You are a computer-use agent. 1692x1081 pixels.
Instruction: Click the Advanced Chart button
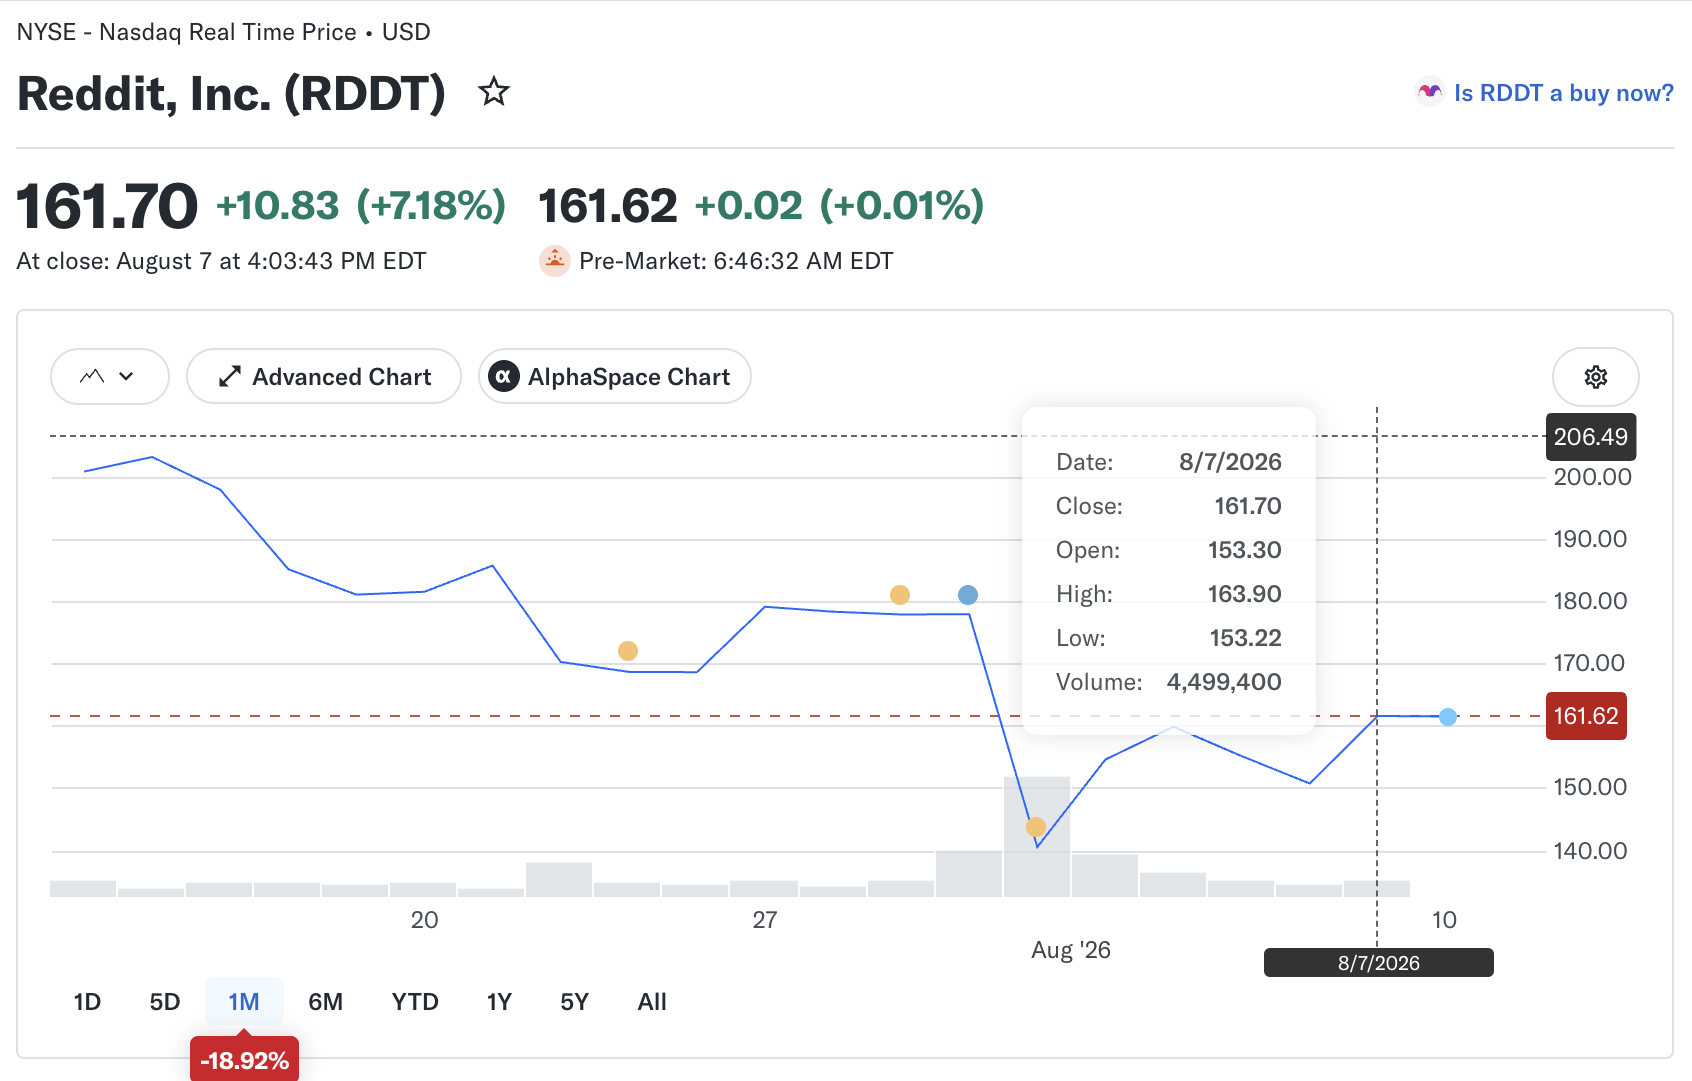point(324,376)
